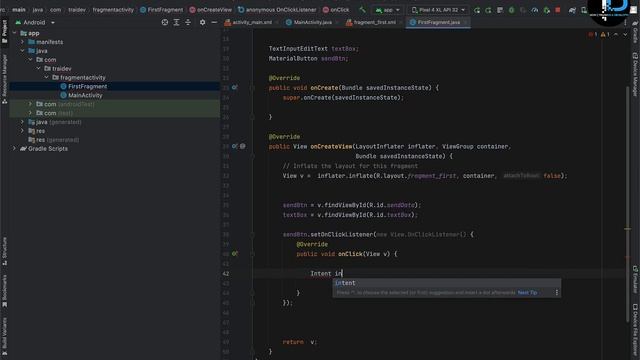Select FirstFragment in project tree
The width and height of the screenshot is (640, 360).
(x=84, y=86)
